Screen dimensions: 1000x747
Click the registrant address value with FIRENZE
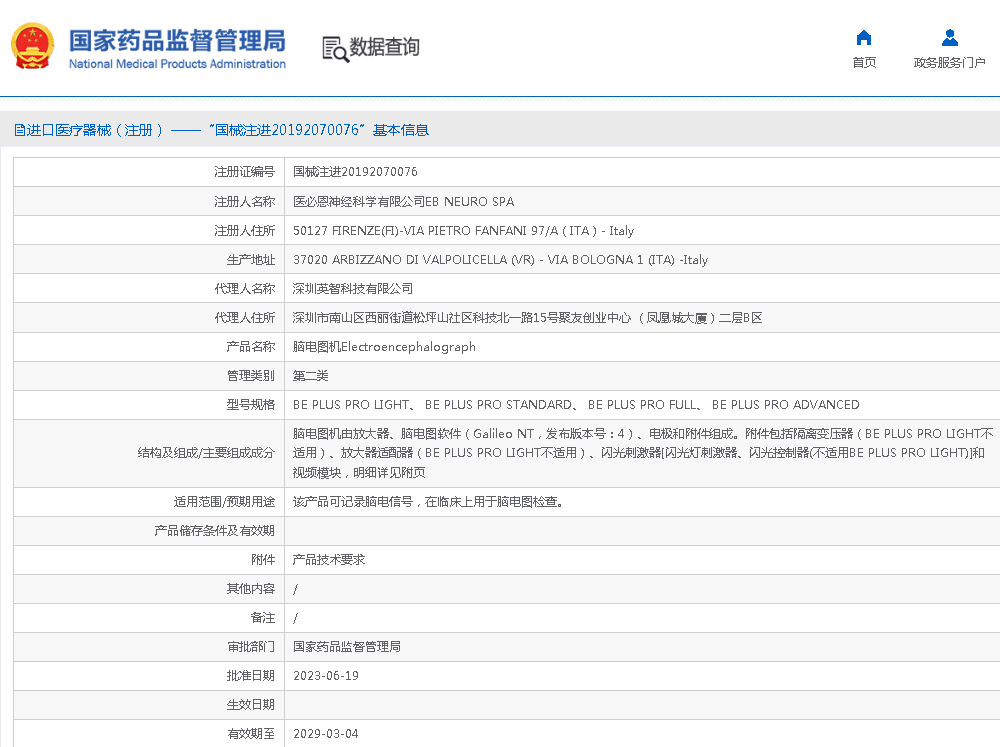[463, 230]
